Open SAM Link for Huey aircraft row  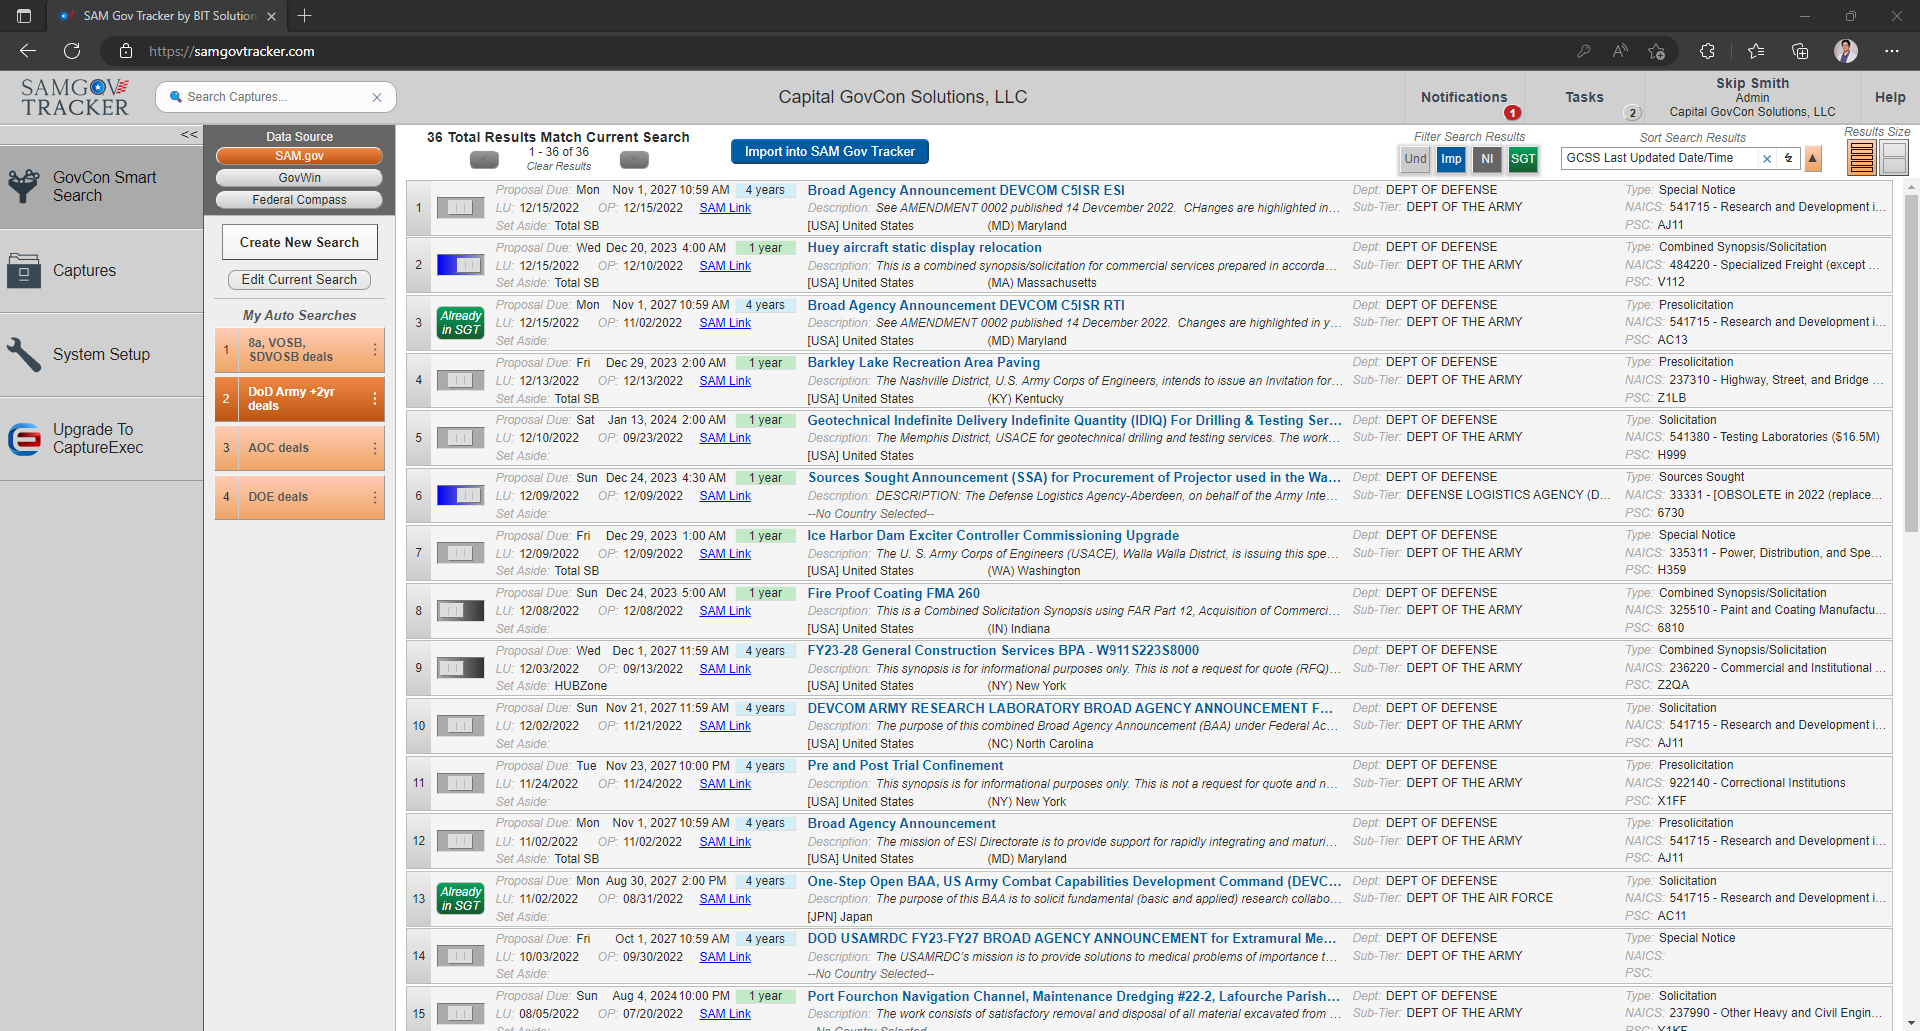point(725,266)
